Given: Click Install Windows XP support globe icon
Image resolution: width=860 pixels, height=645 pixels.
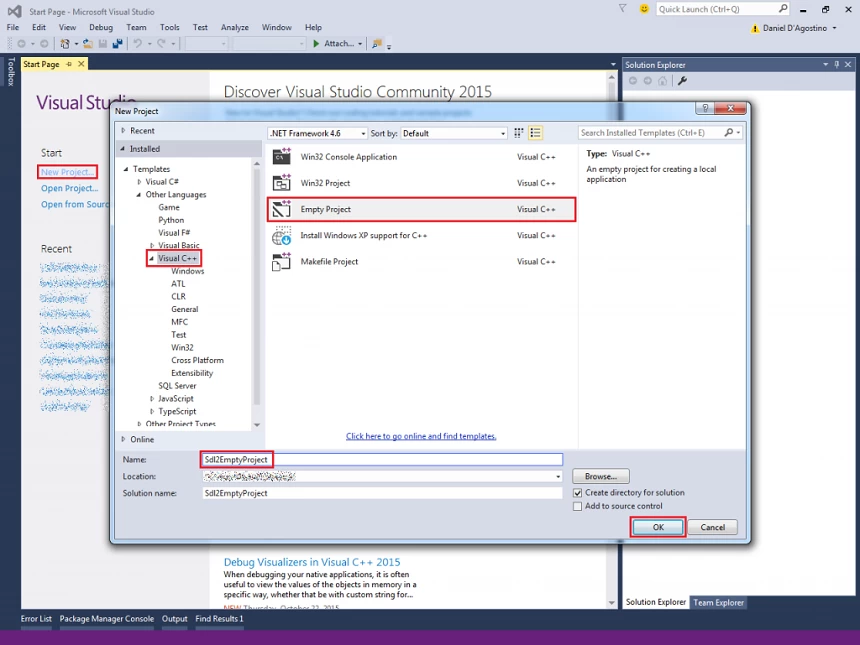Looking at the screenshot, I should [281, 236].
